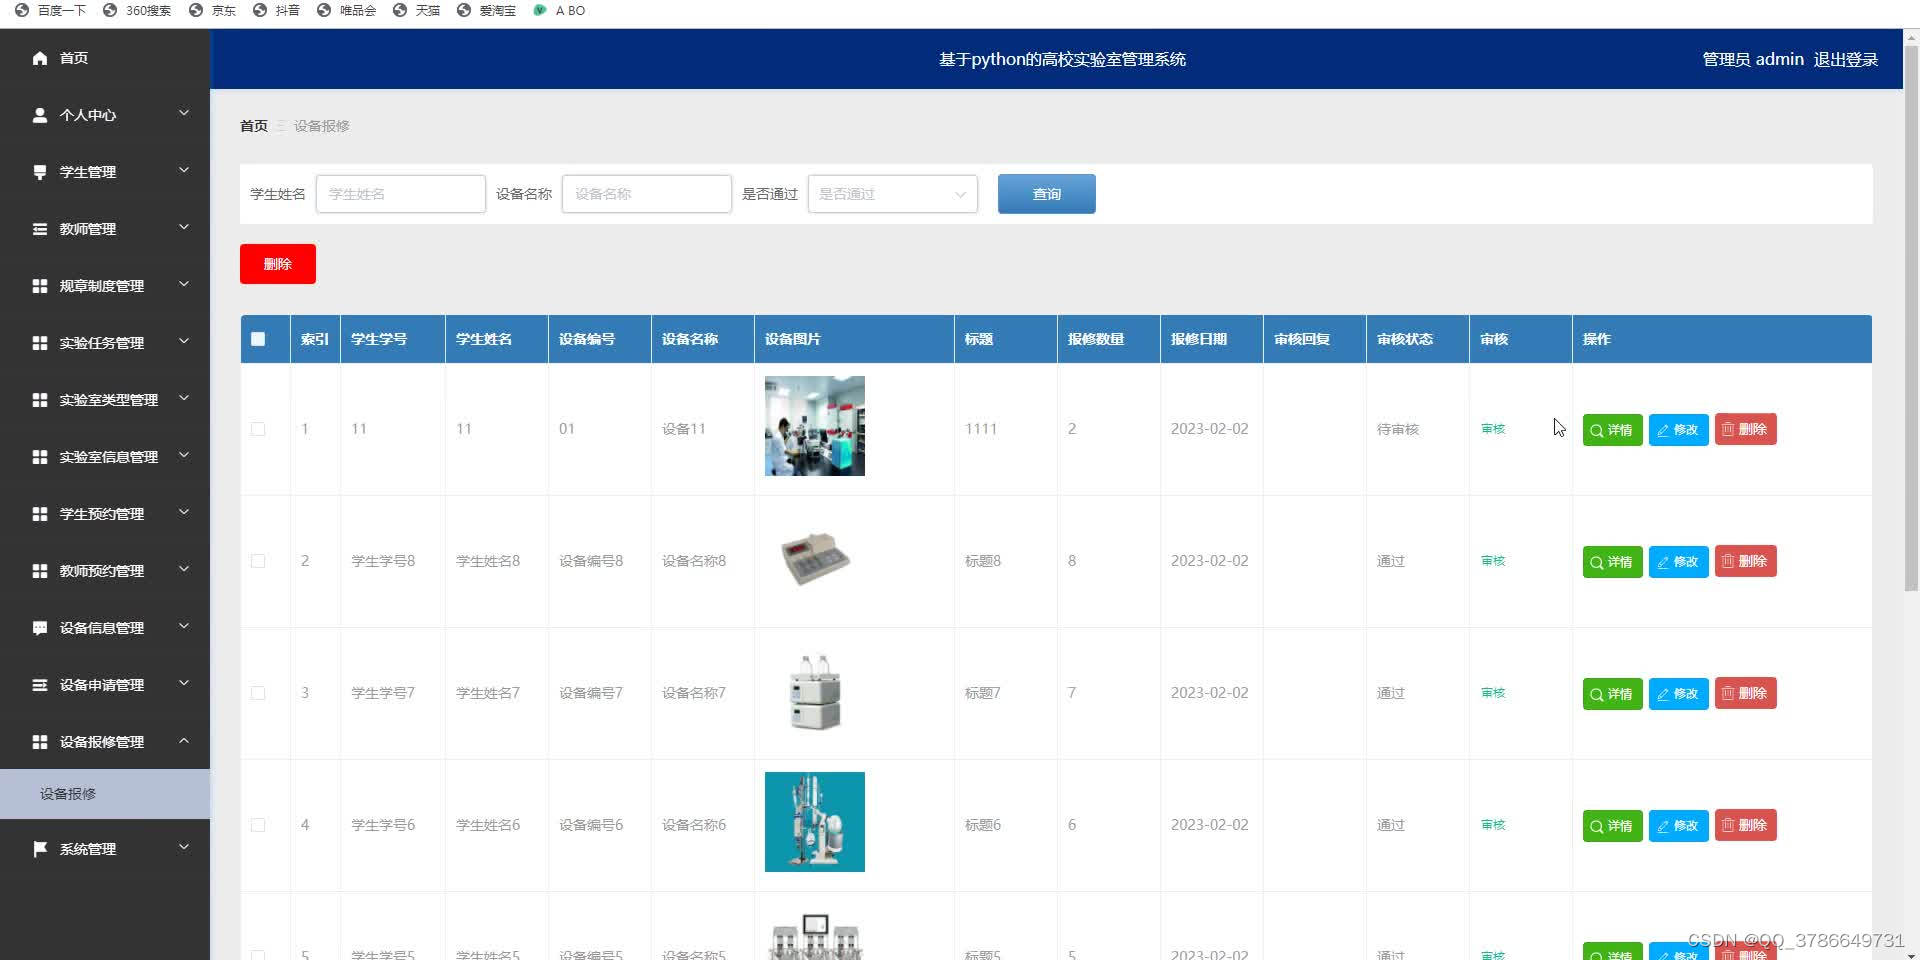Open the 设备申请管理 menu item

(105, 685)
